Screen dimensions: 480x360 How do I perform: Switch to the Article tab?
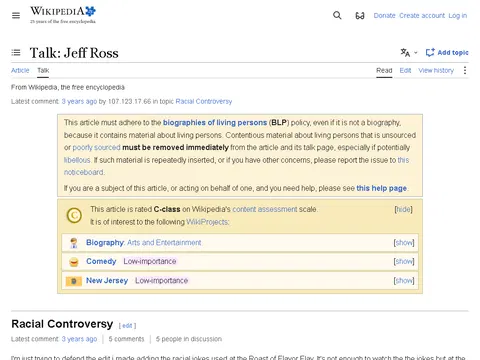(x=20, y=70)
